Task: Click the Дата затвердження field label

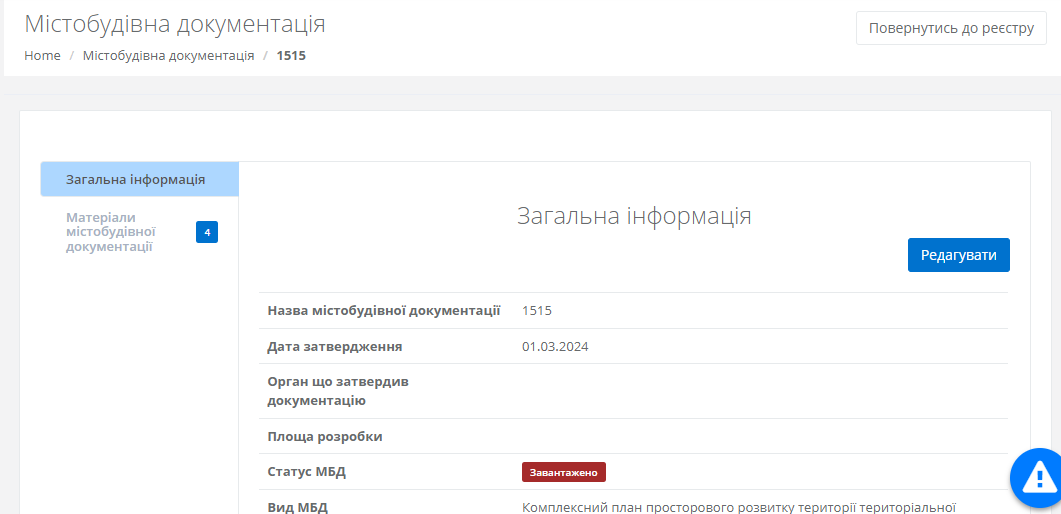Action: (335, 347)
